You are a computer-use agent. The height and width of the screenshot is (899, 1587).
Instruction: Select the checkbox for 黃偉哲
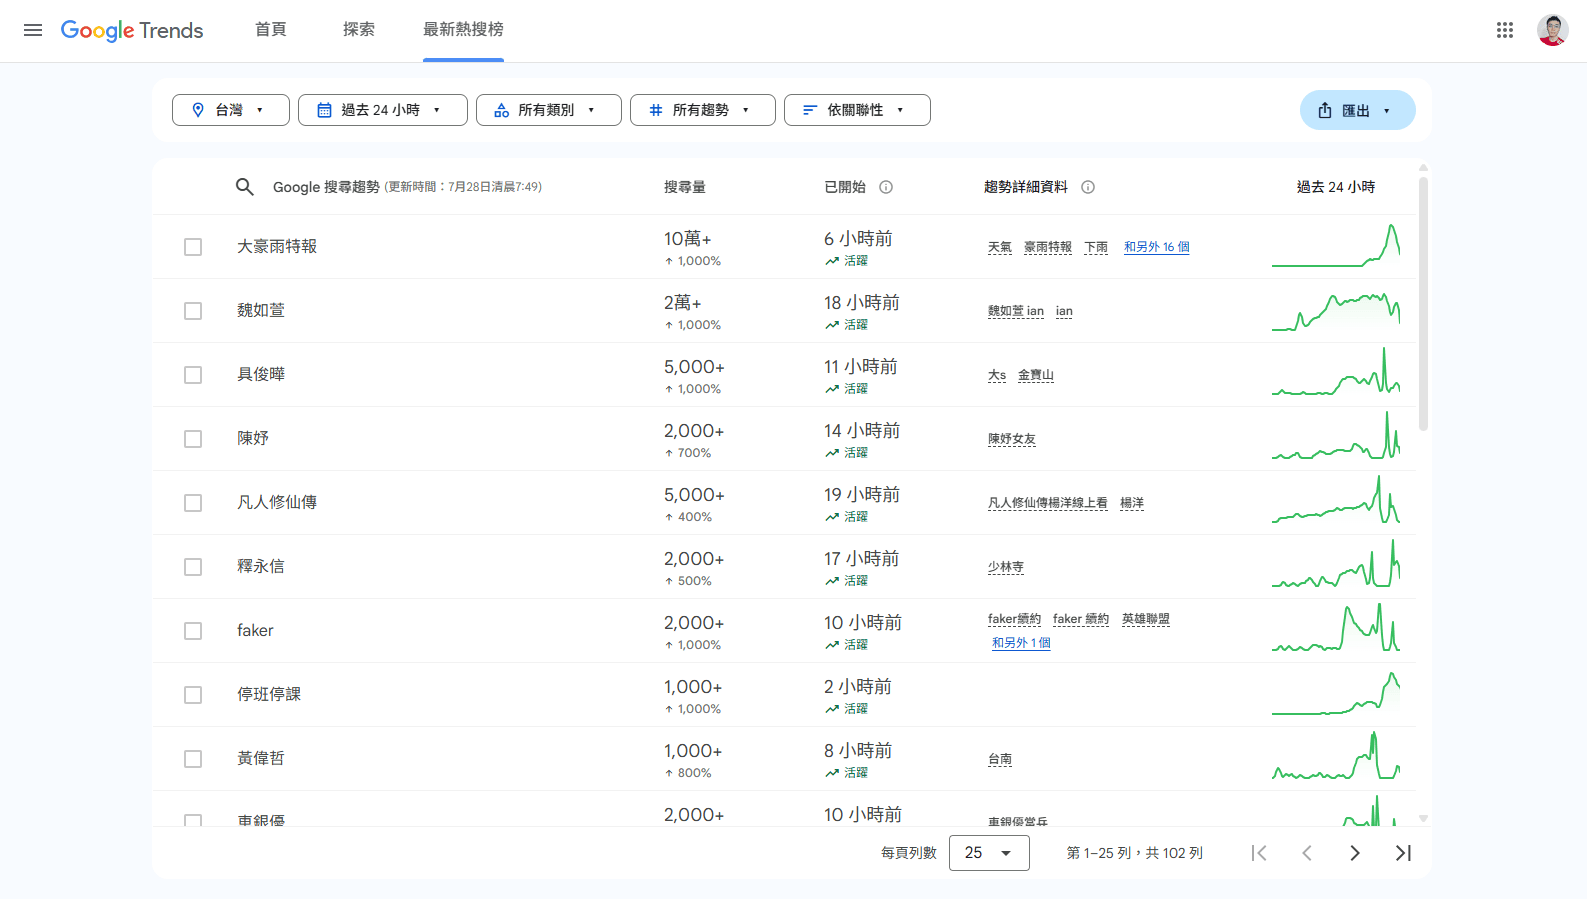point(193,759)
